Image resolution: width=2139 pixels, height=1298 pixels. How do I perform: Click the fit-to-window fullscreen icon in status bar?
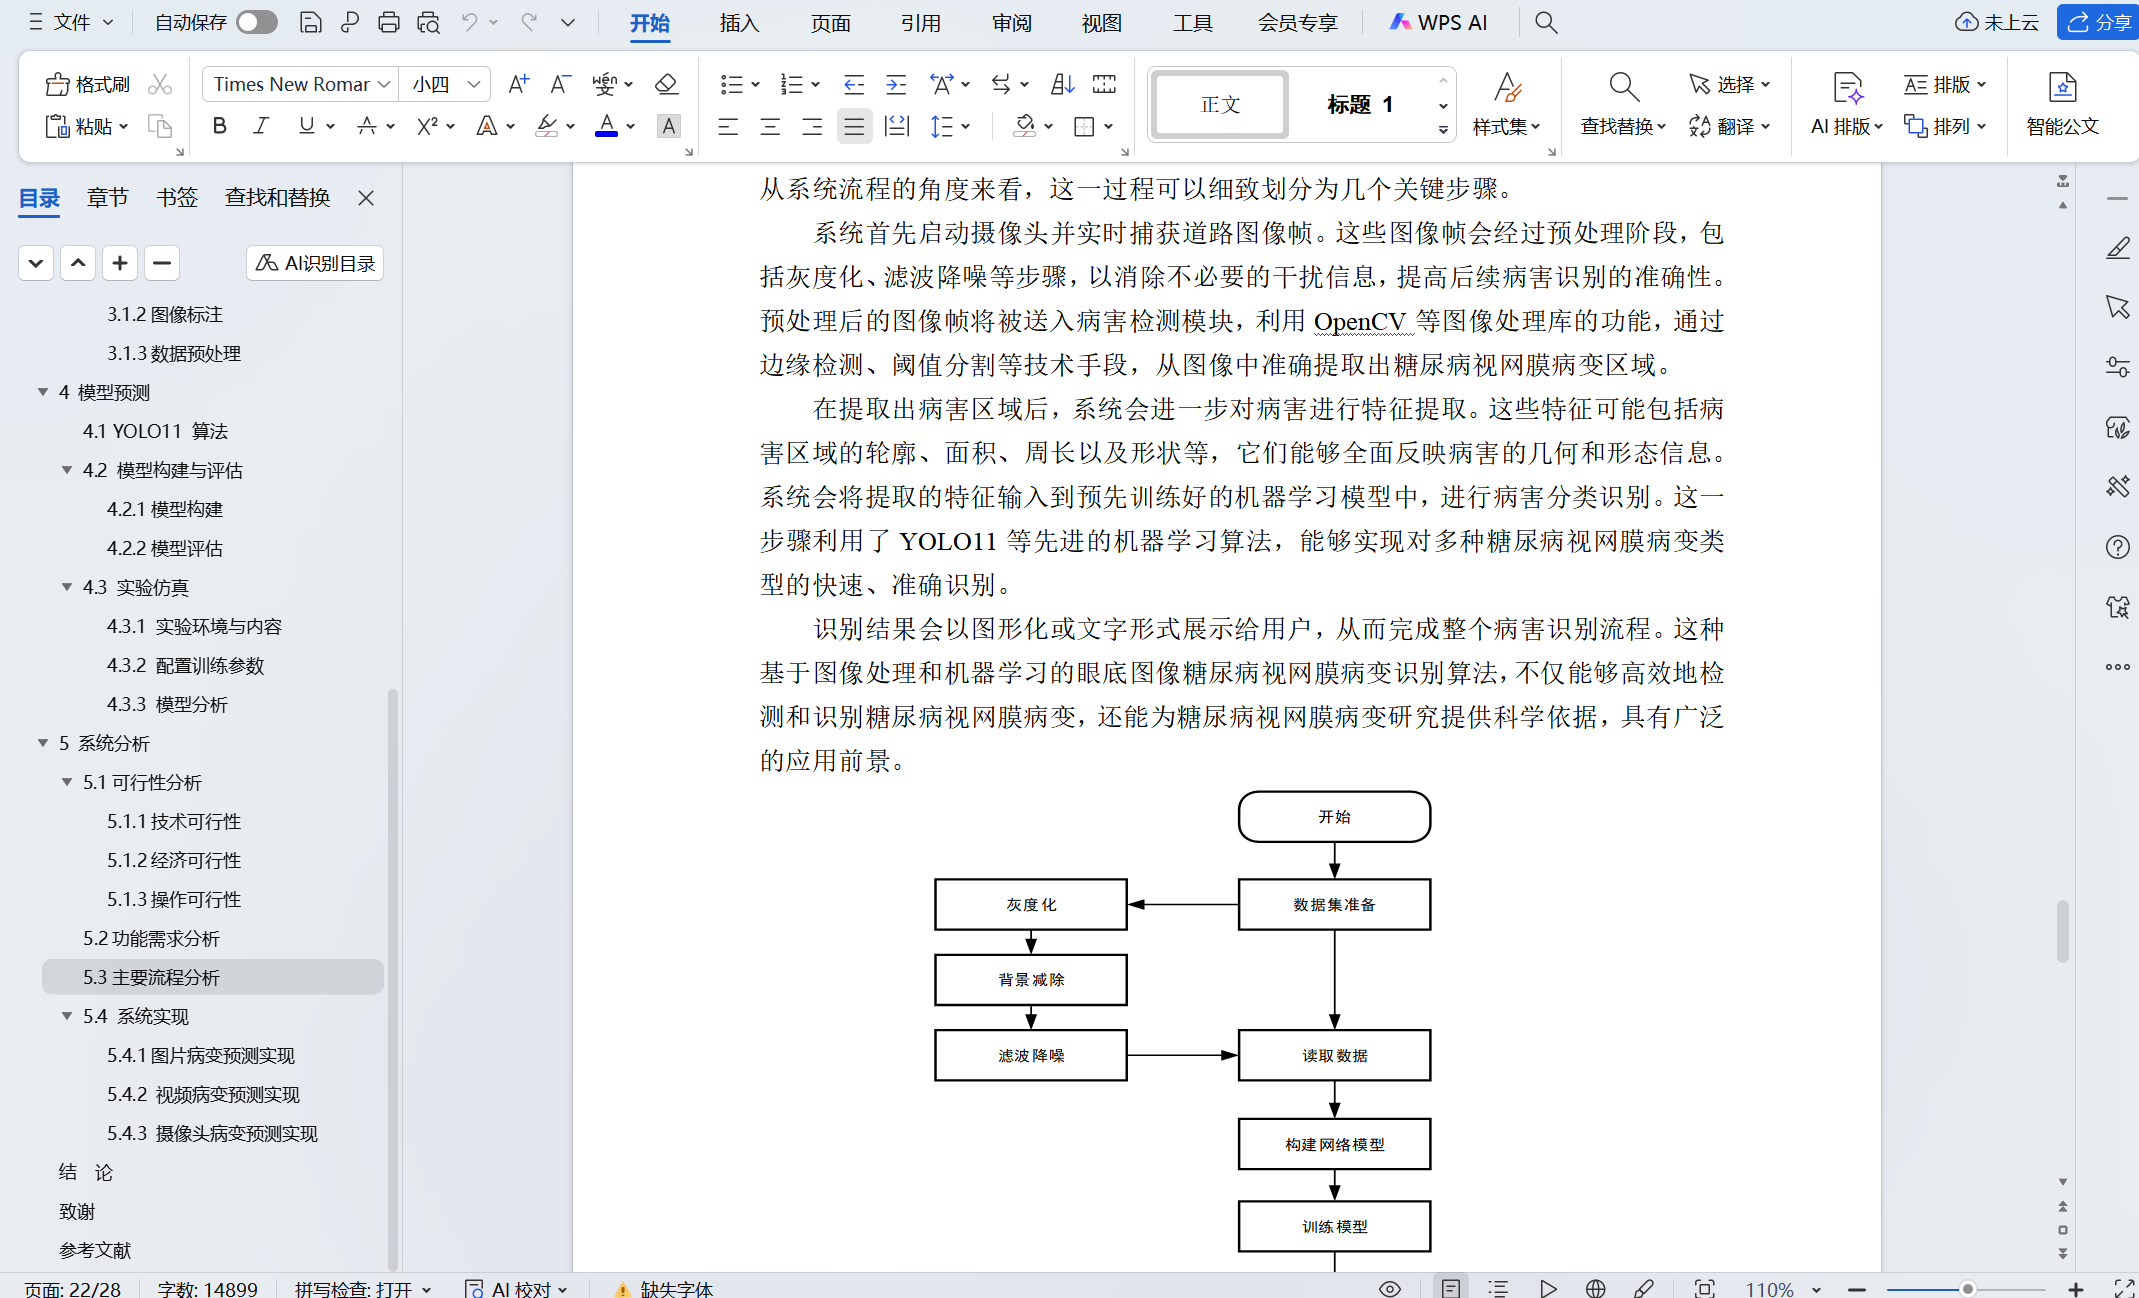(x=1705, y=1288)
